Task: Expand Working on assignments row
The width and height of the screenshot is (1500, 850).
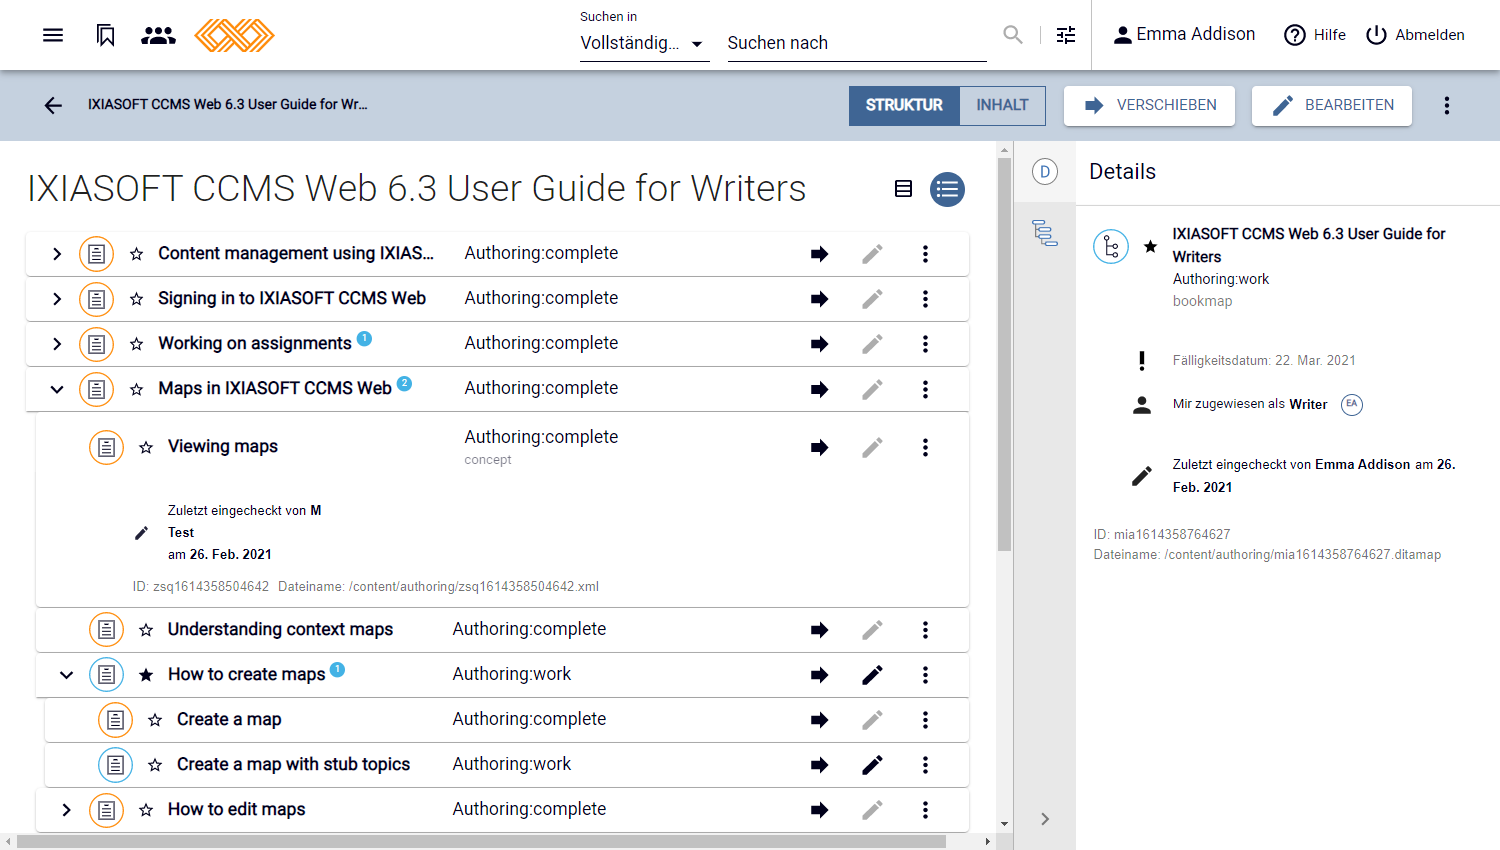Action: coord(57,344)
